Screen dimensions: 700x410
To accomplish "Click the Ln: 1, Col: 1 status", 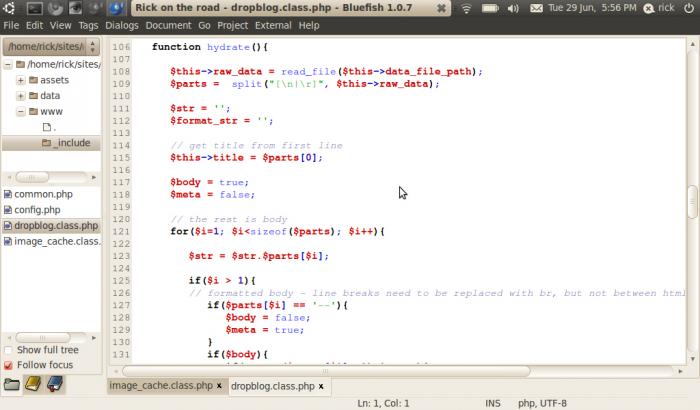I will [383, 403].
